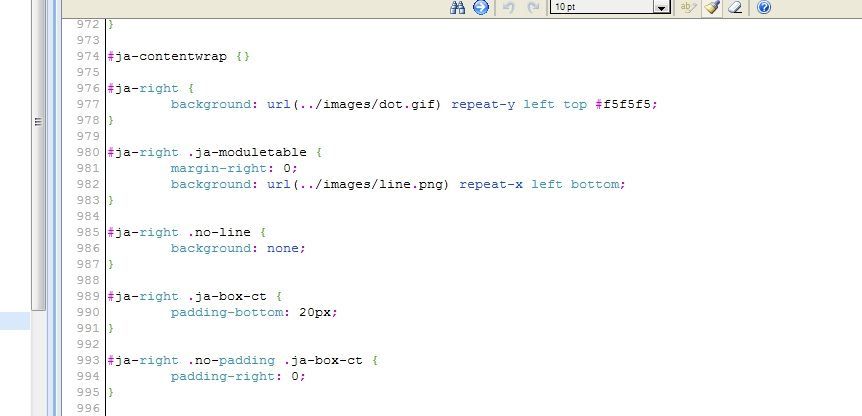This screenshot has width=862, height=416.
Task: Click the repeat-y keyword on line 977
Action: 483,104
